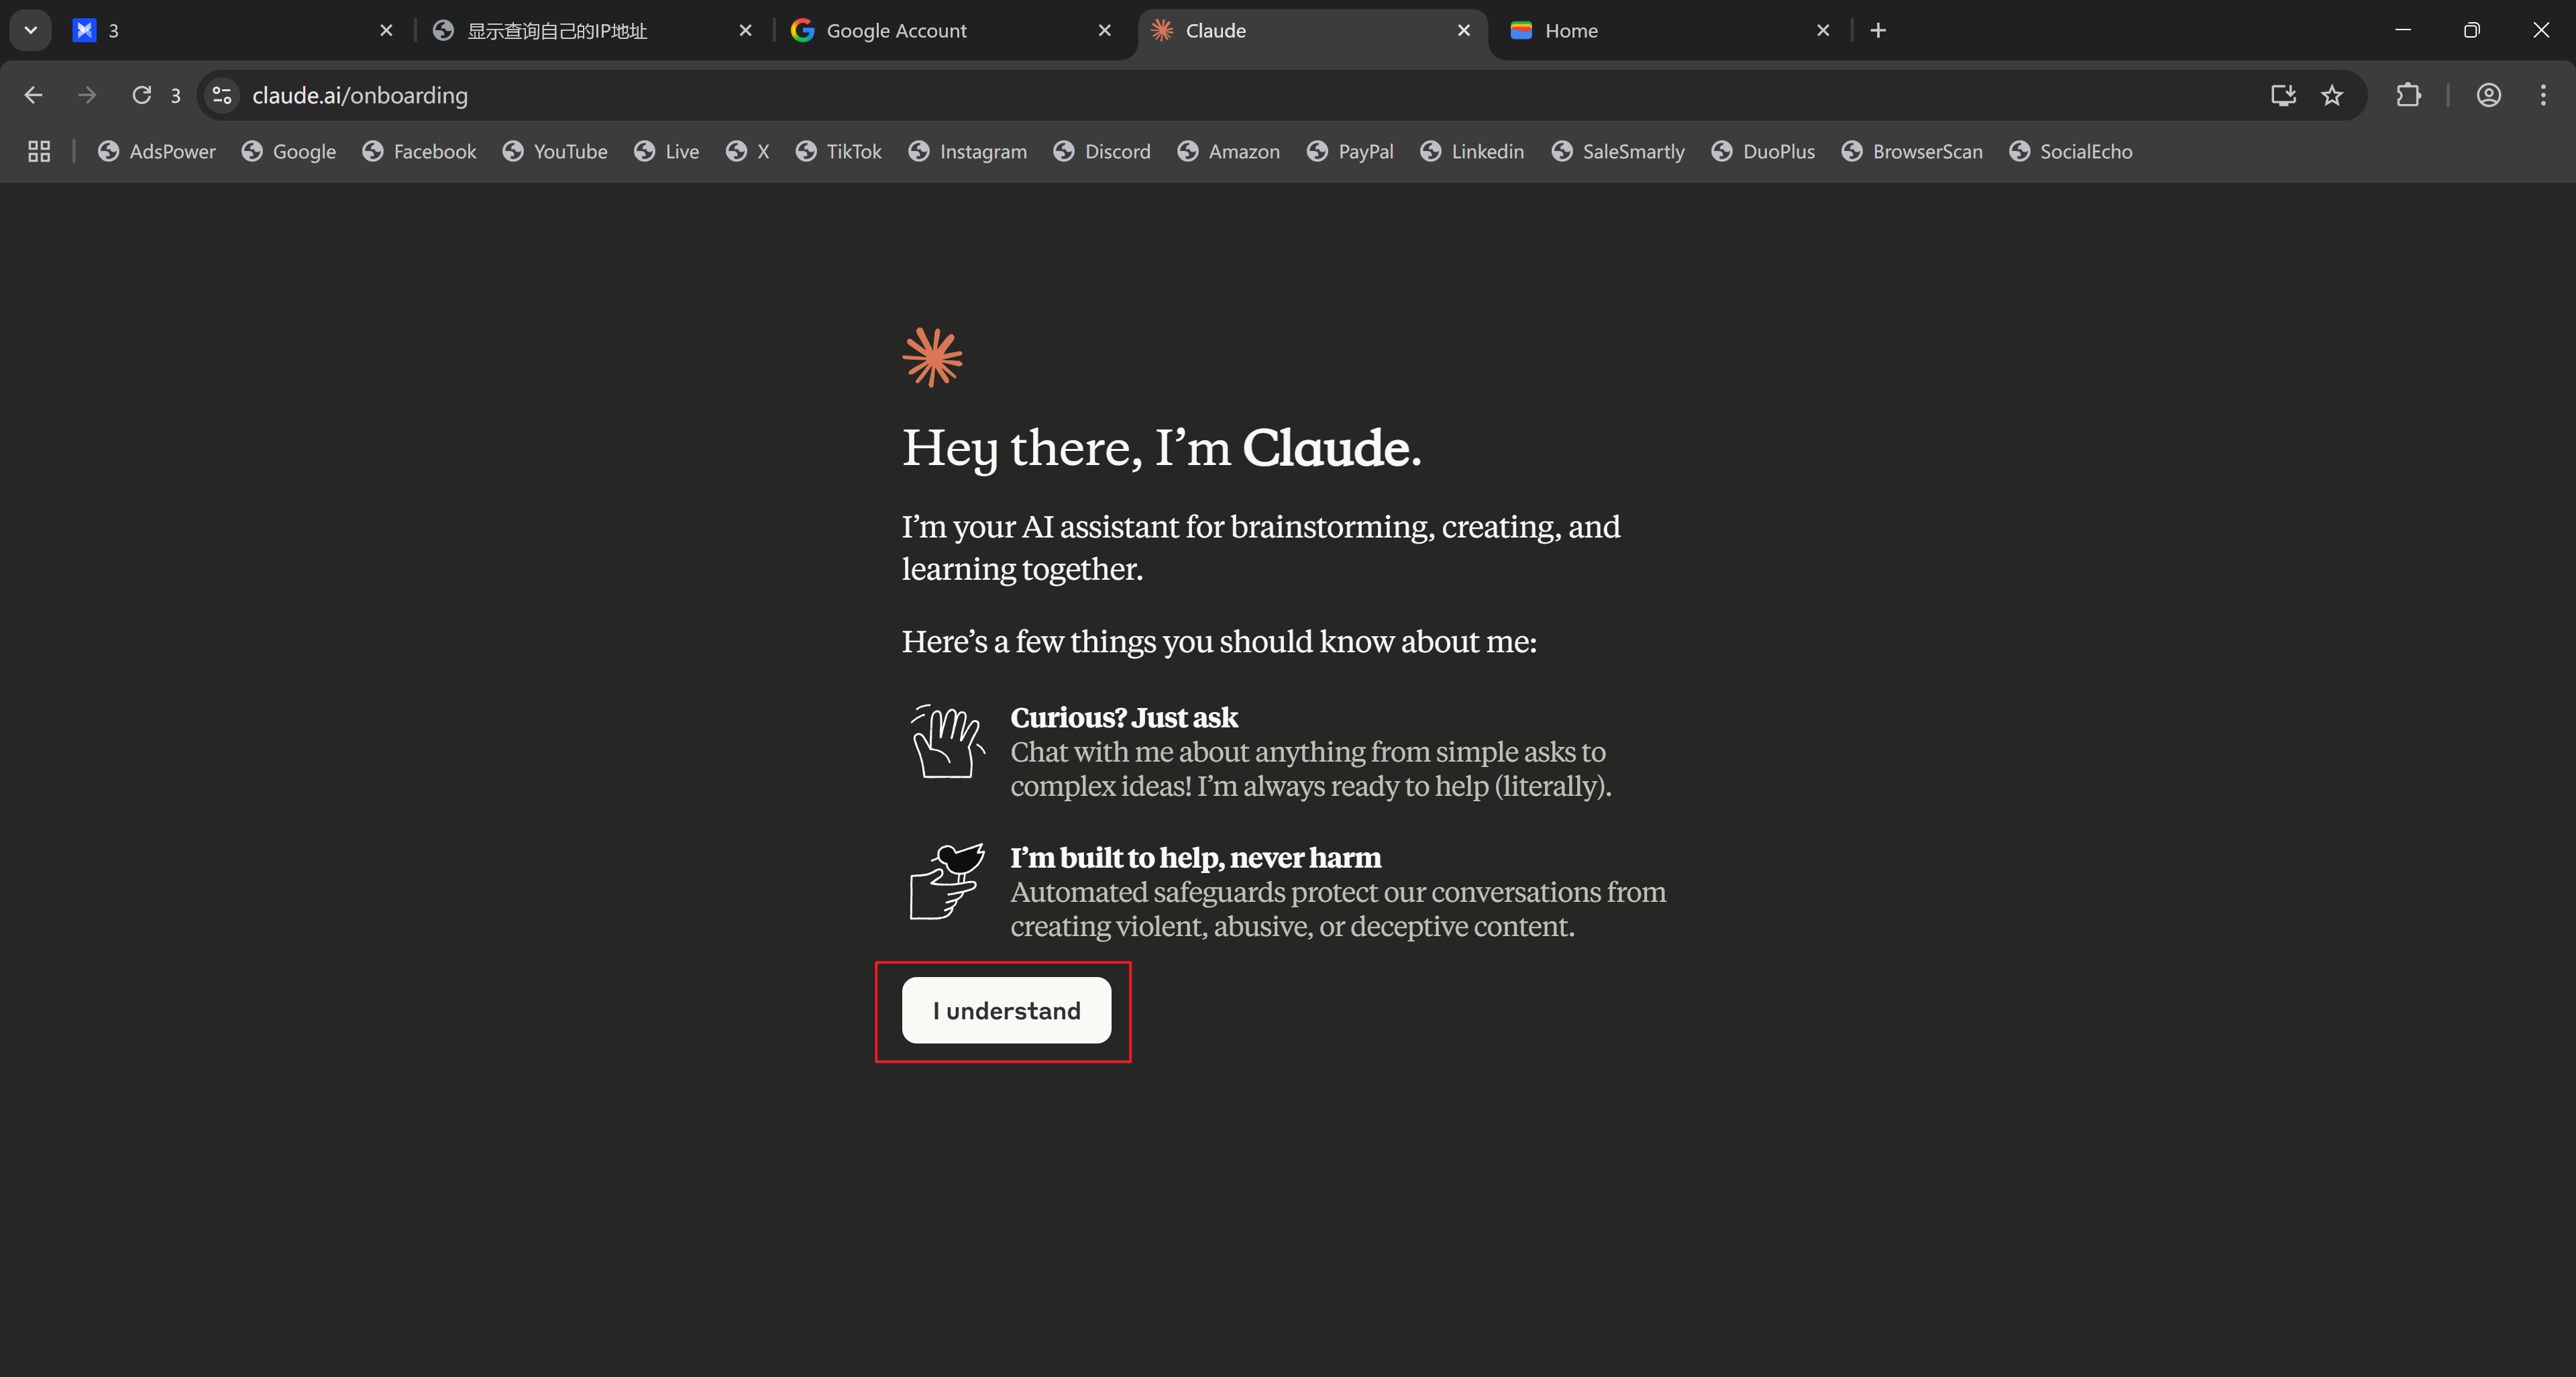Open the BrowserScan bookmark
2576x1377 pixels.
click(1912, 151)
